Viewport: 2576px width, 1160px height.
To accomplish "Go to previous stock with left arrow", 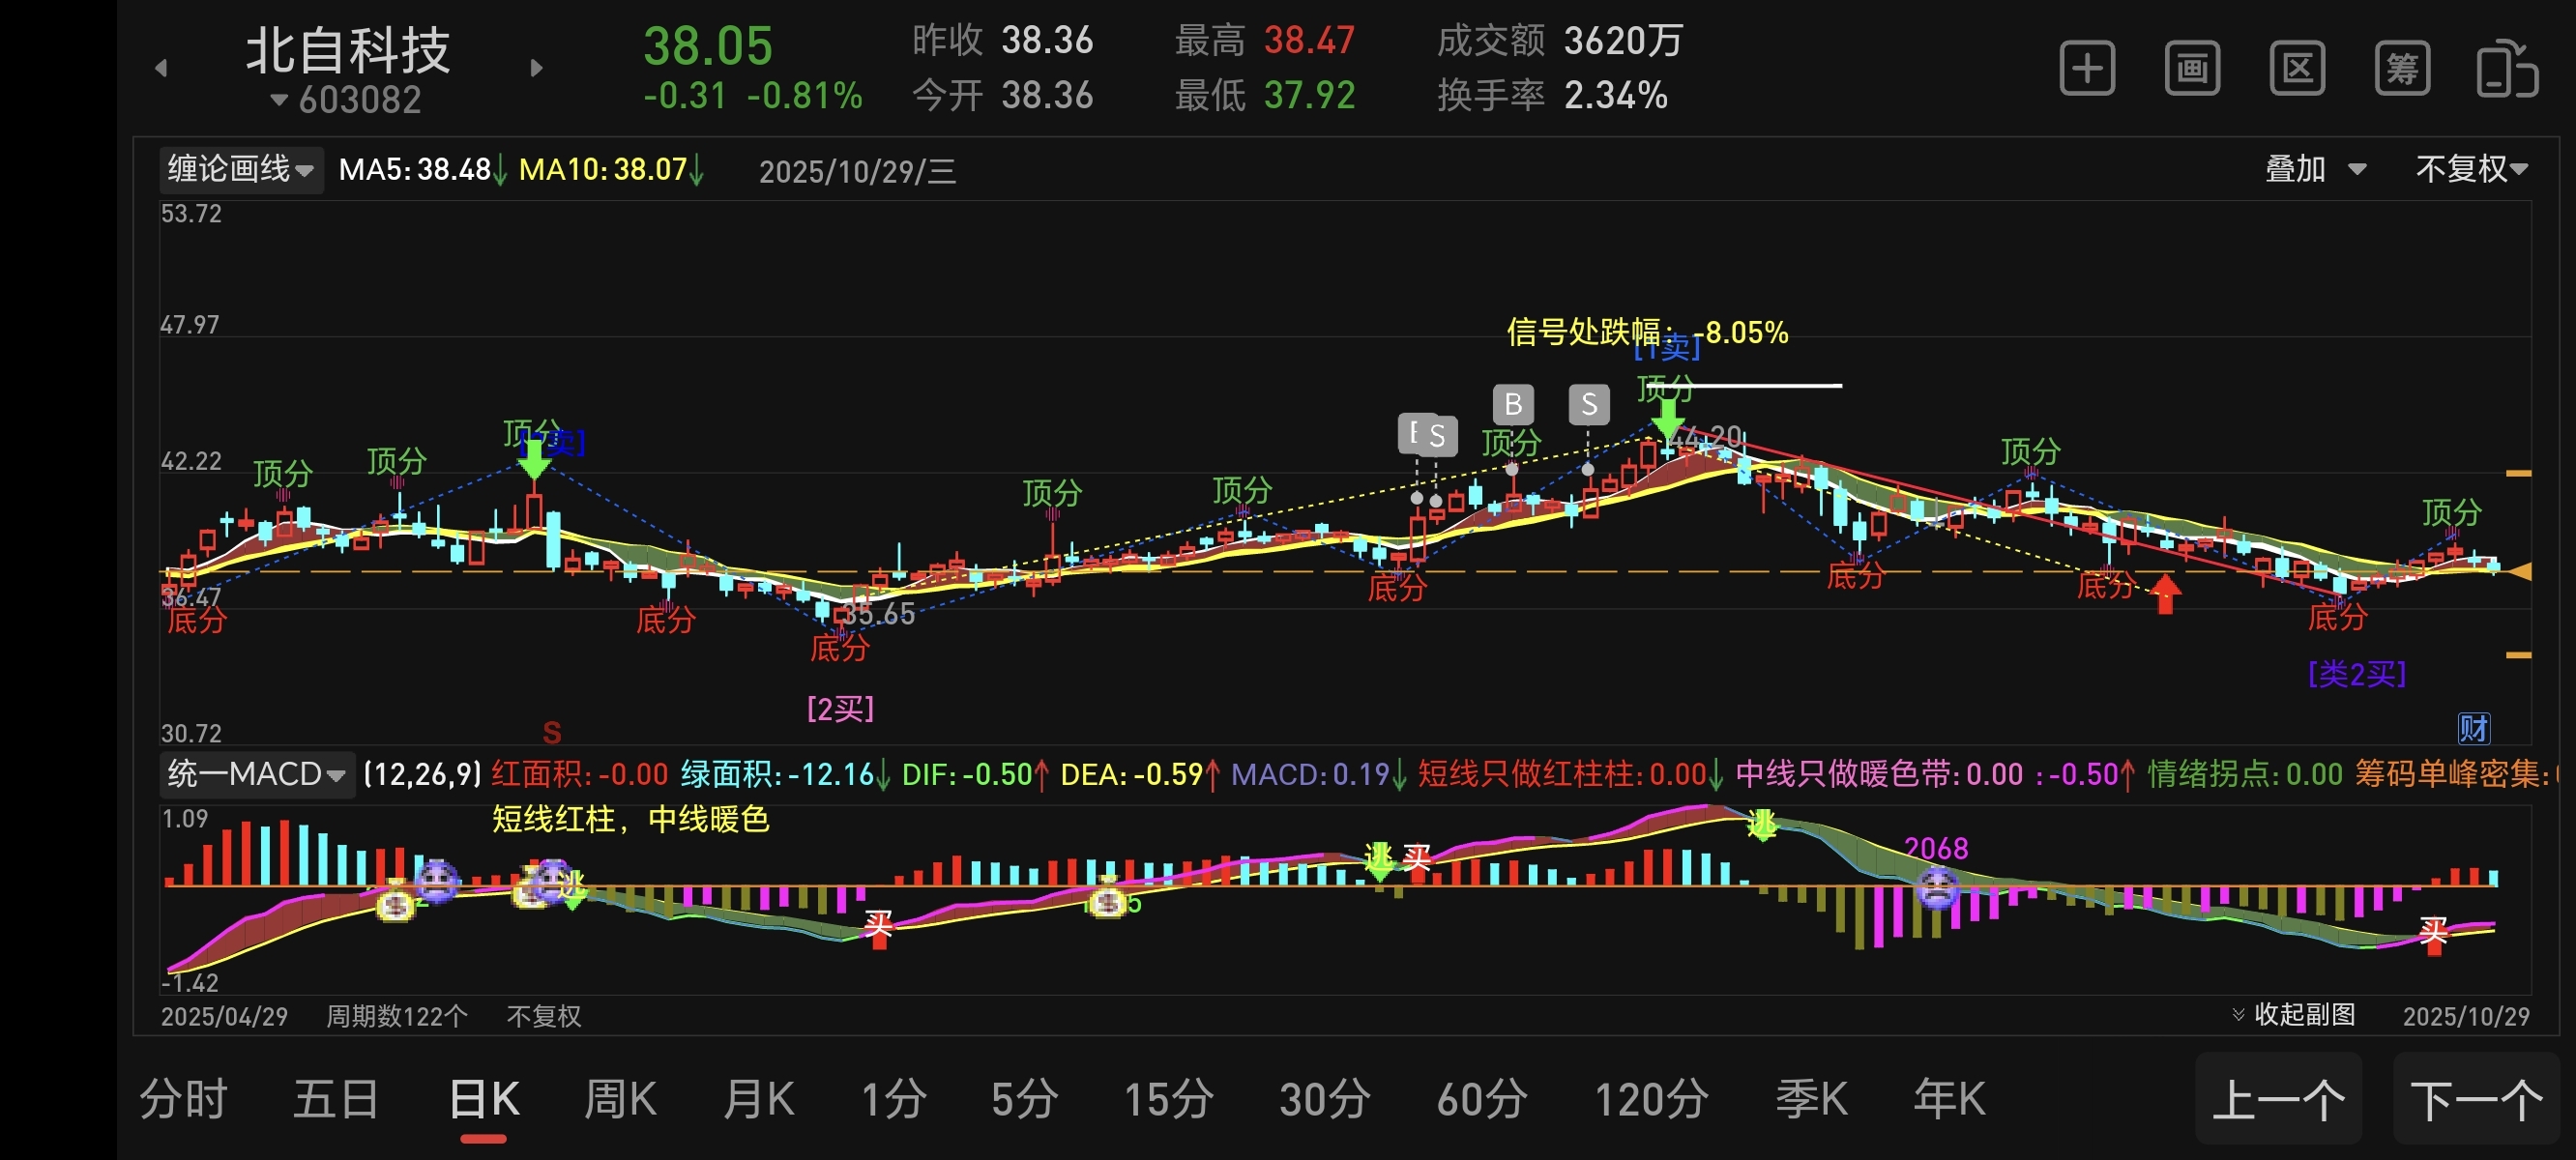I will click(161, 68).
